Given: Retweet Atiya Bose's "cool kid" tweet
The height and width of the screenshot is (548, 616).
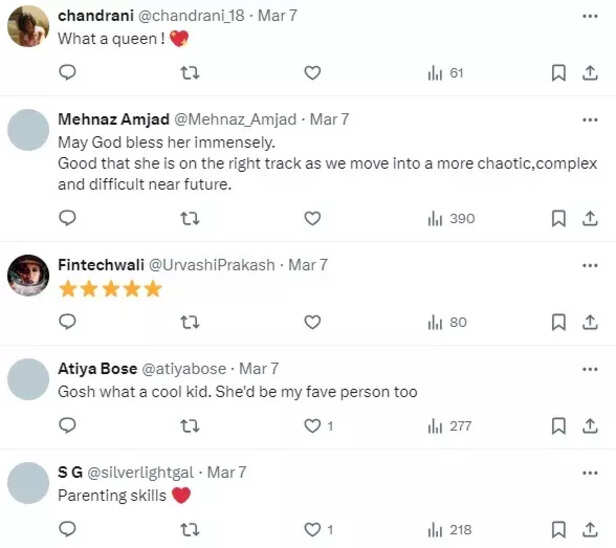Looking at the screenshot, I should [189, 426].
